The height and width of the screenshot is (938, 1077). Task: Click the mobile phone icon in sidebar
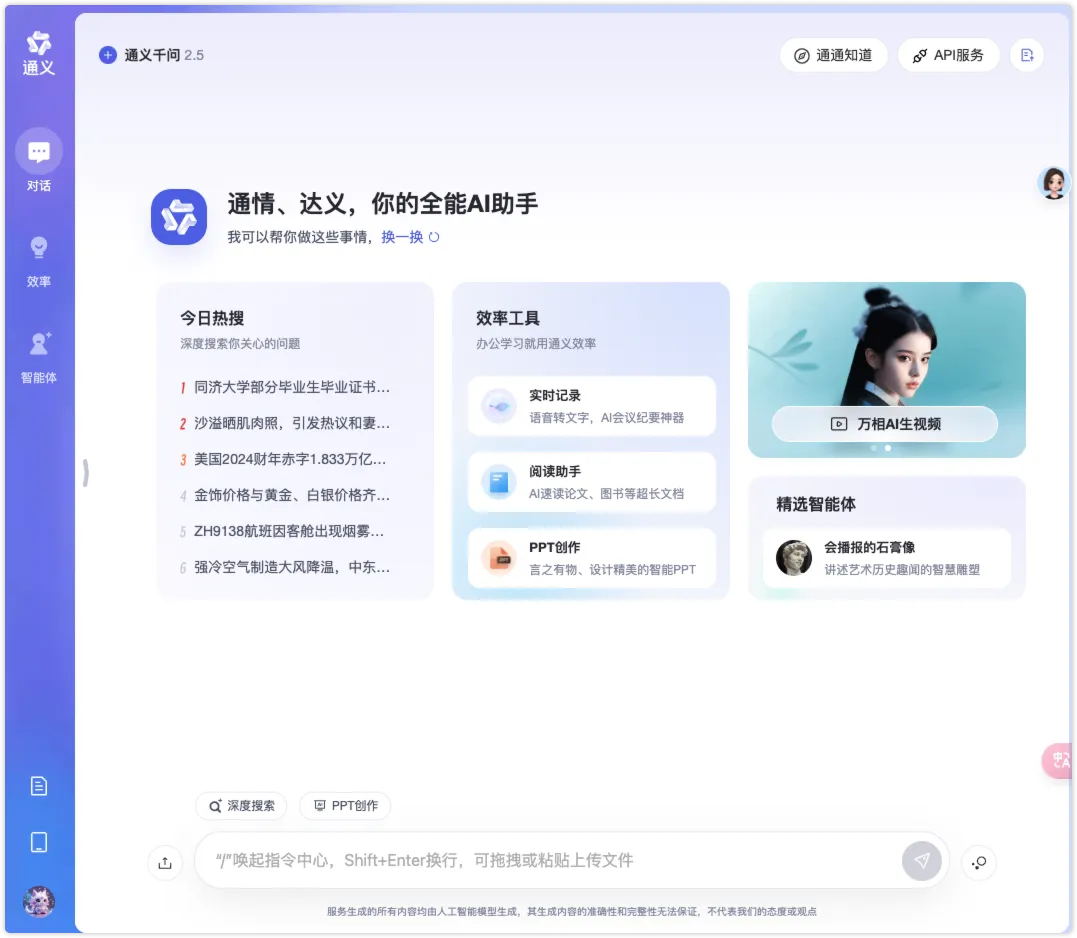(x=39, y=842)
